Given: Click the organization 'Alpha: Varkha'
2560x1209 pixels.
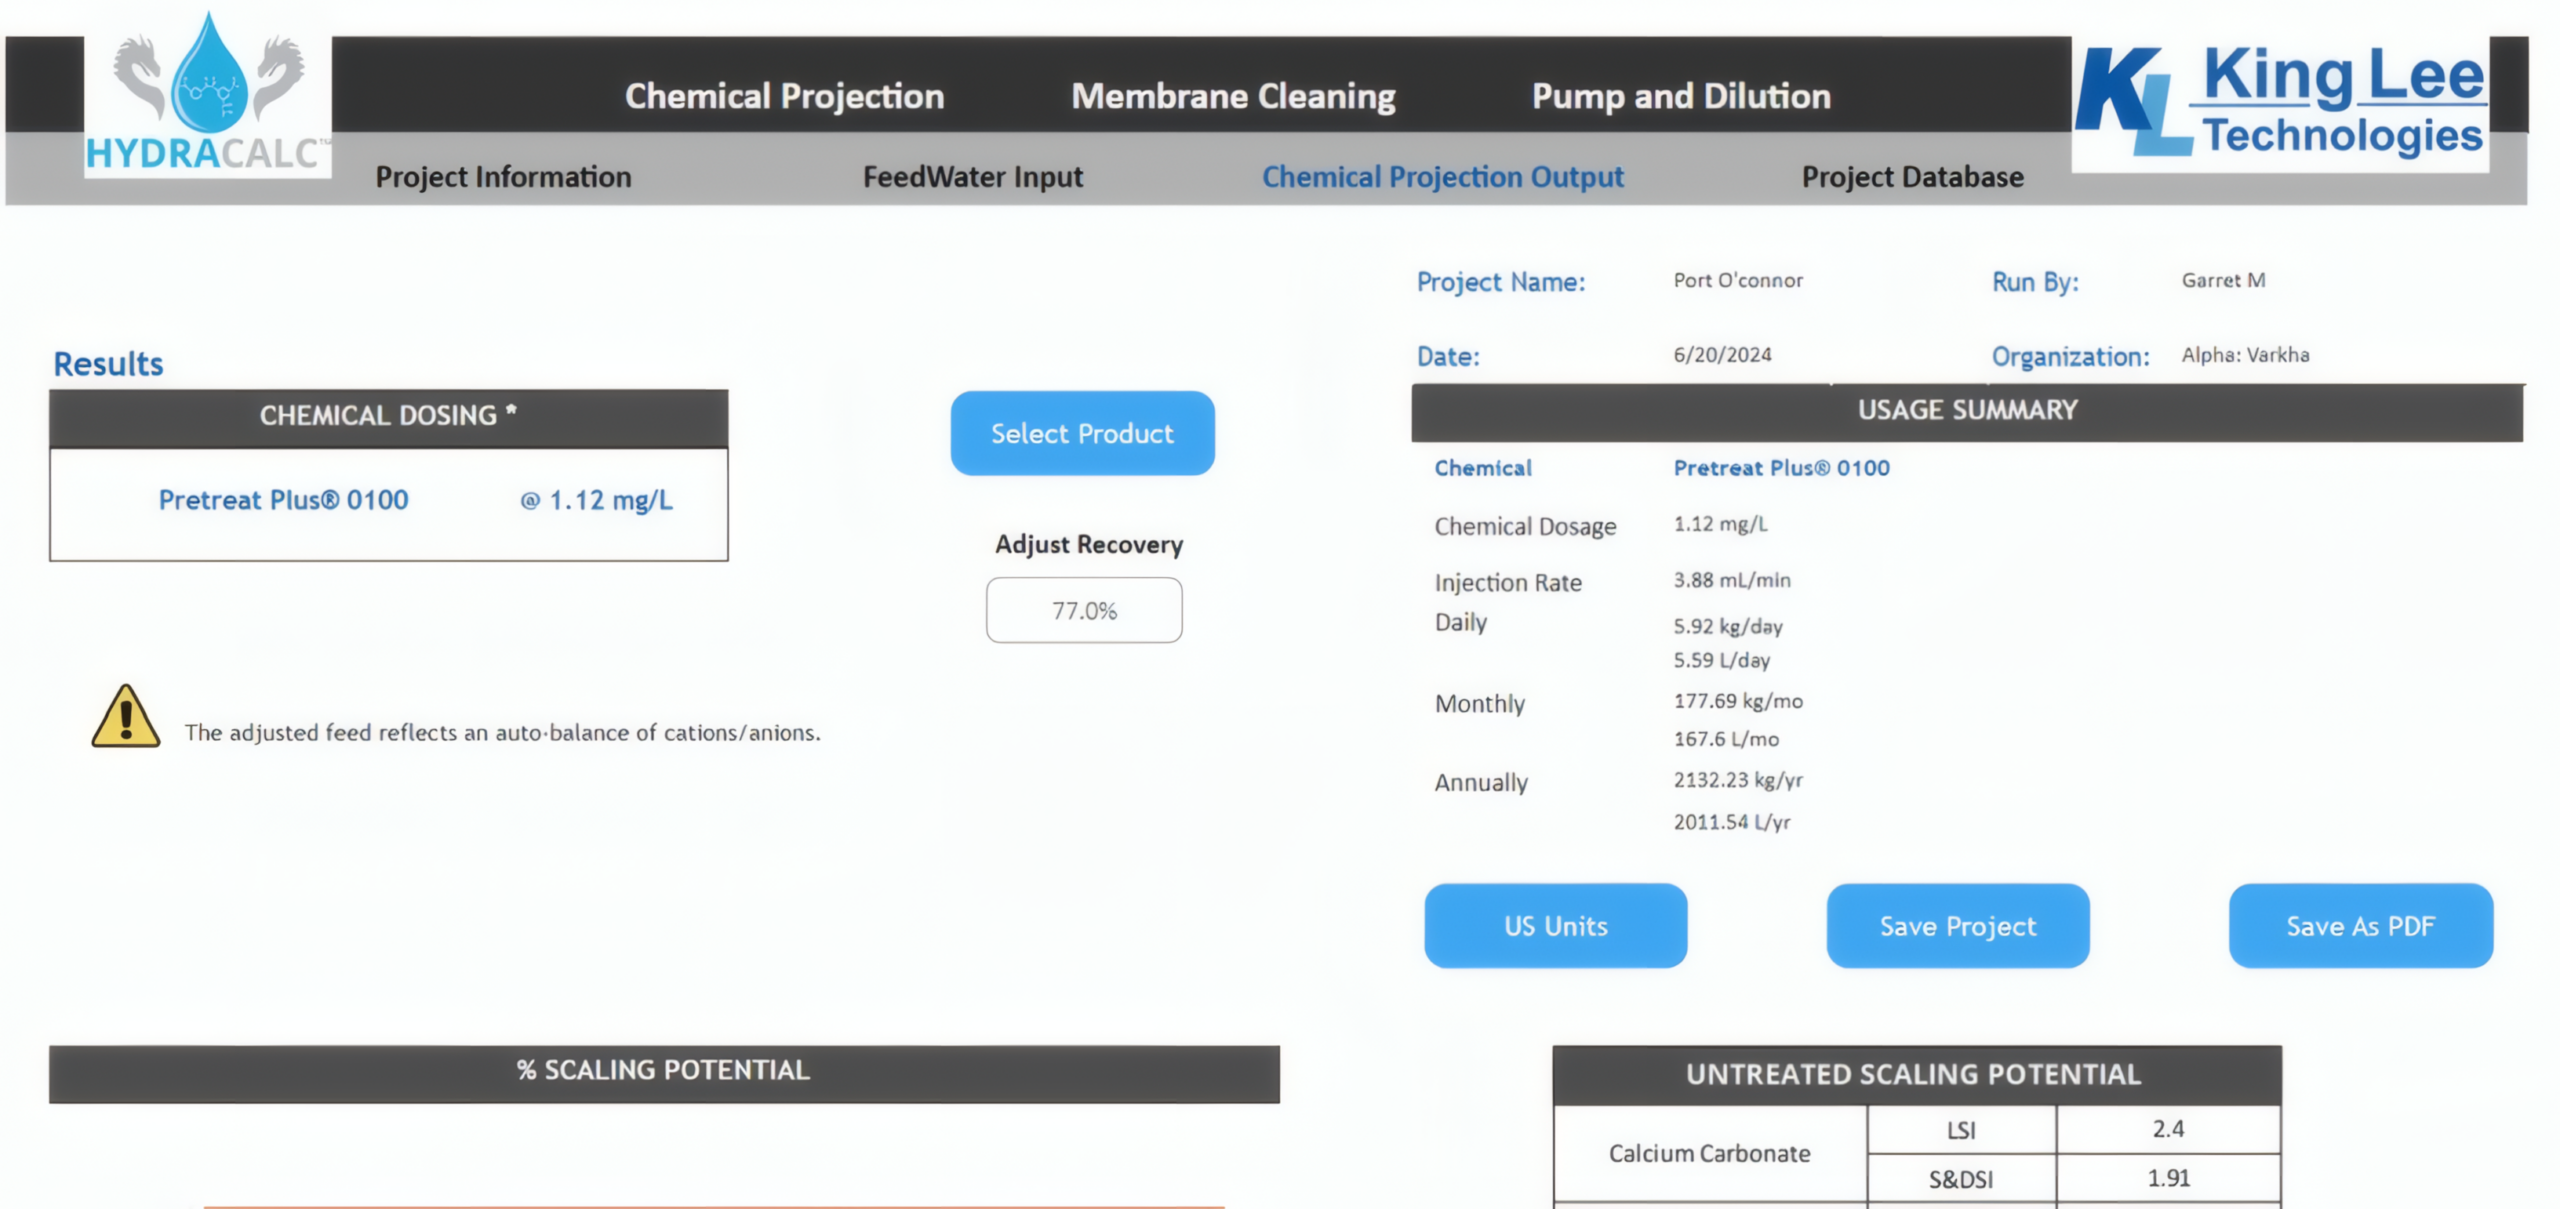Looking at the screenshot, I should point(2245,354).
